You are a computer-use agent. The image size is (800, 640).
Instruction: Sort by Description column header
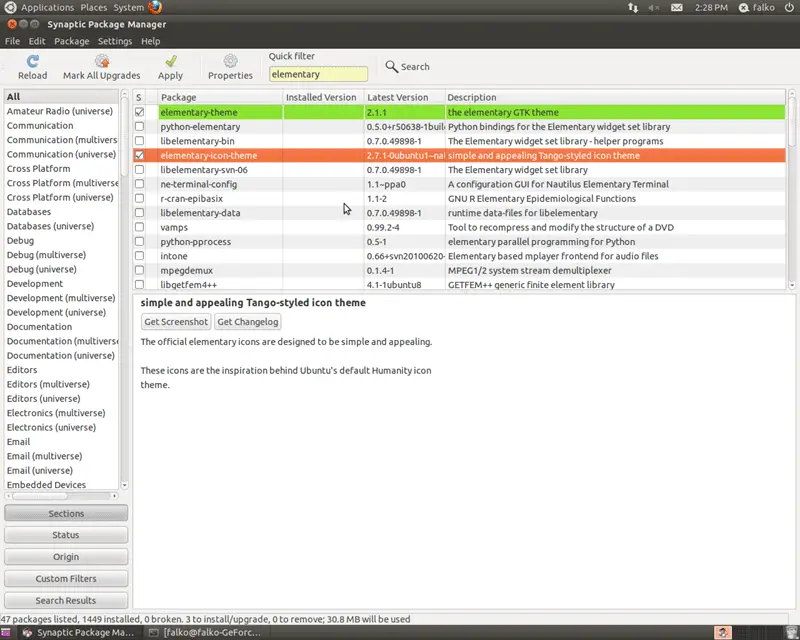pyautogui.click(x=615, y=97)
